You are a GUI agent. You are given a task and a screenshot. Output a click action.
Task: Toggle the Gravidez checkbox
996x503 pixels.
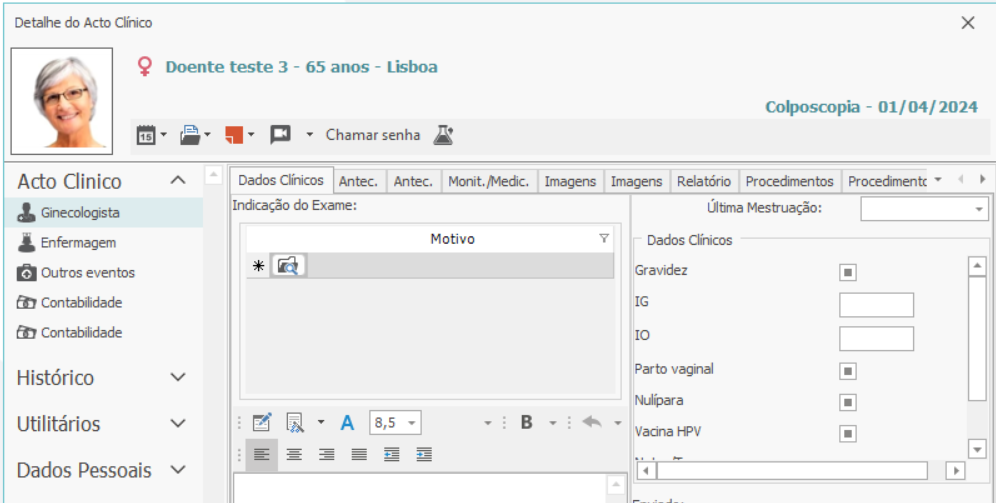click(848, 272)
